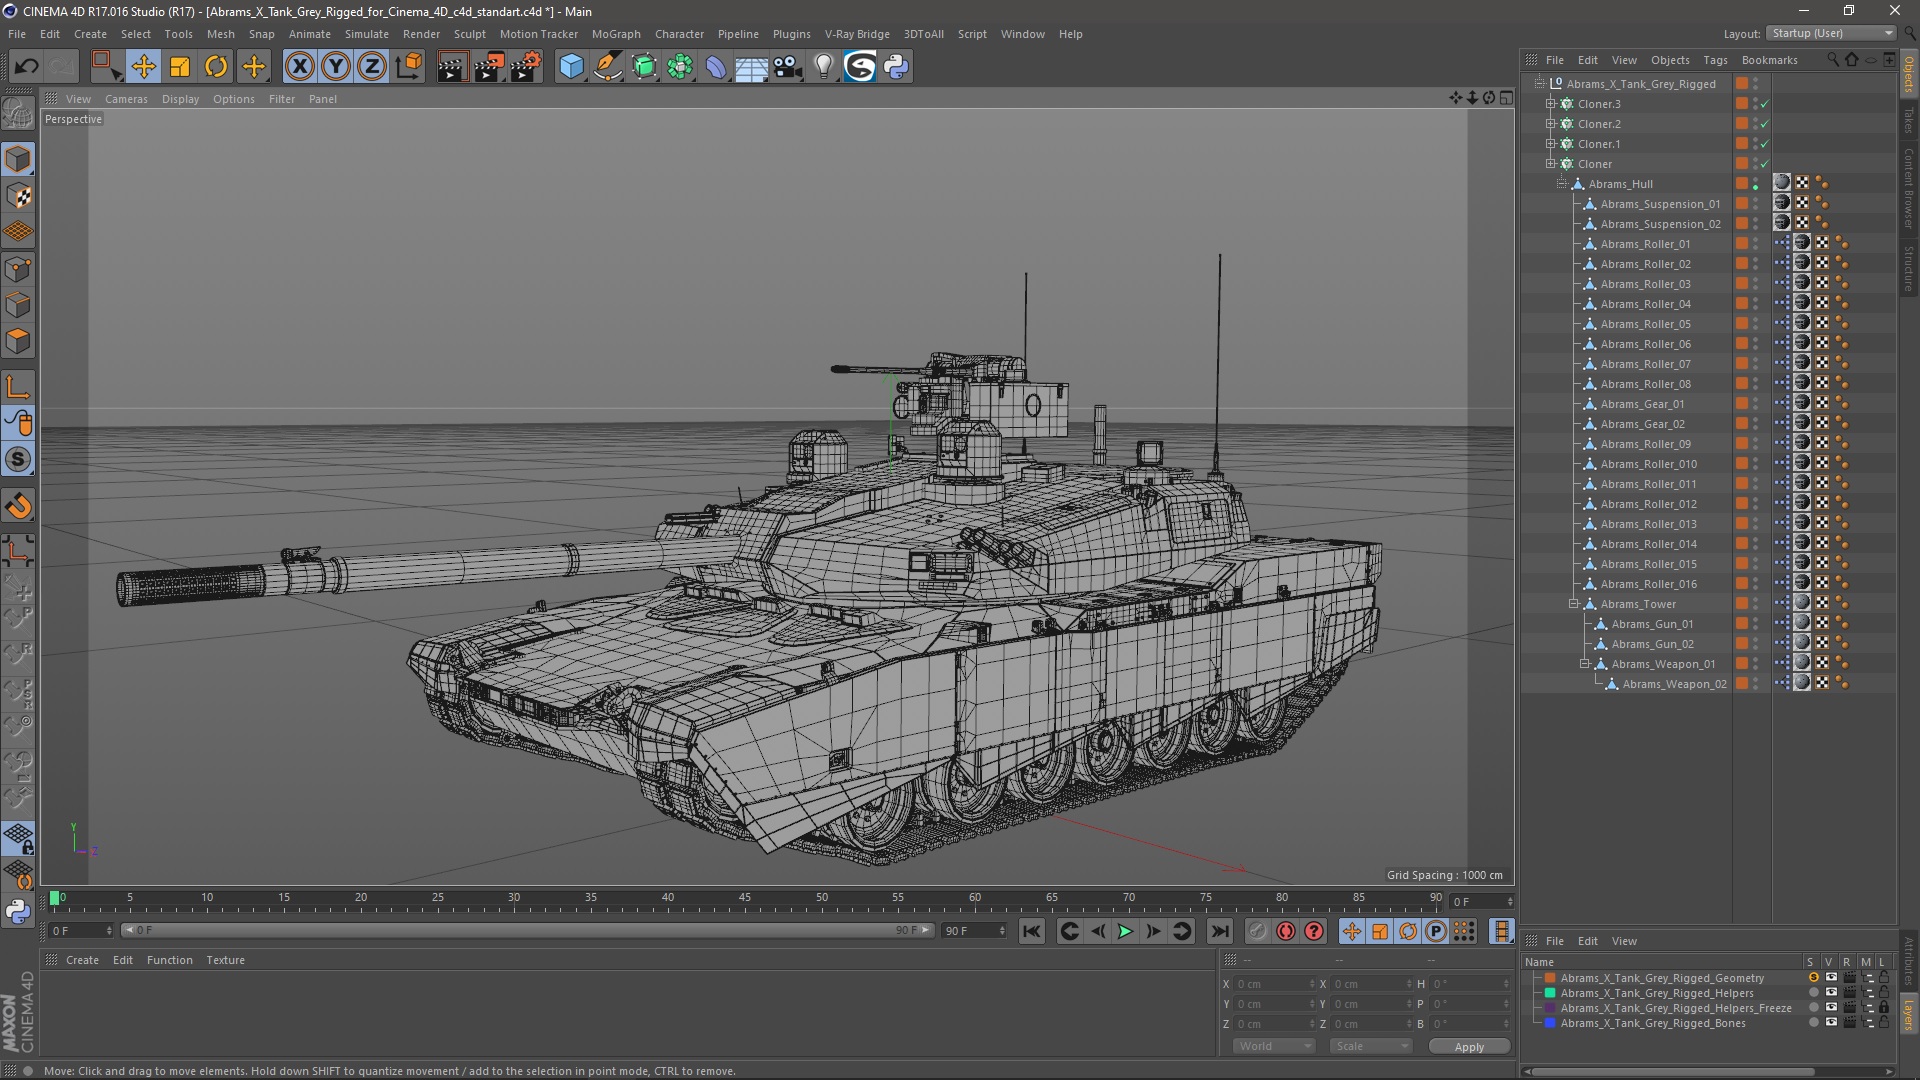Screen dimensions: 1920x1080
Task: Click the Render to Picture Viewer icon
Action: (x=488, y=66)
